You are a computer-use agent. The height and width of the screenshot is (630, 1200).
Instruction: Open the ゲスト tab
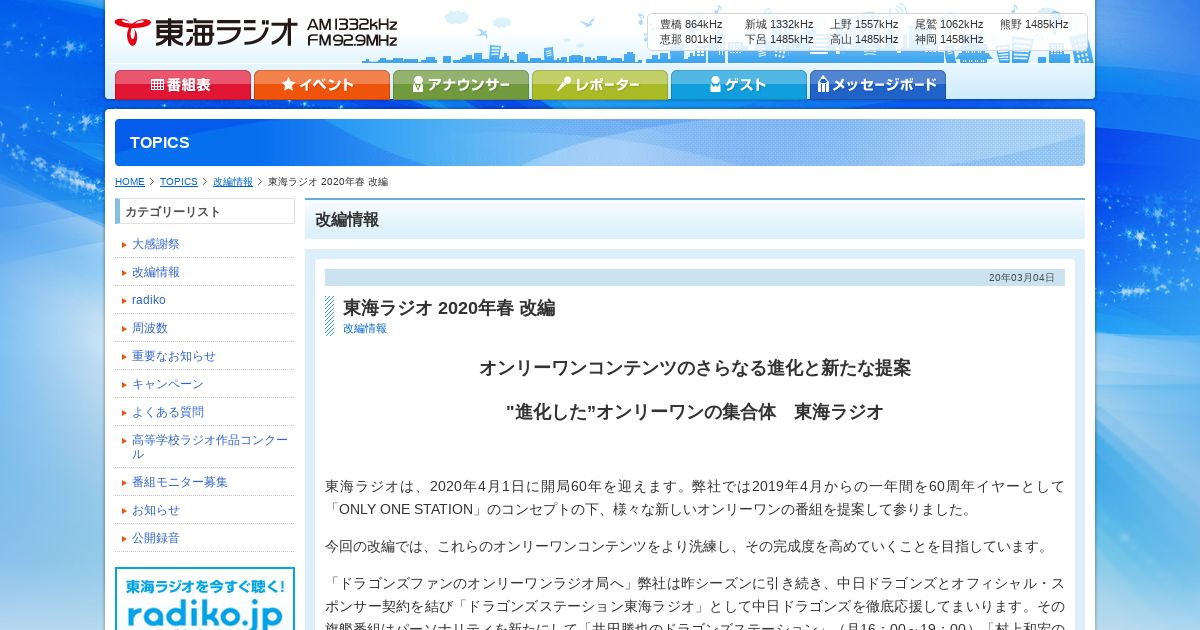tap(738, 85)
